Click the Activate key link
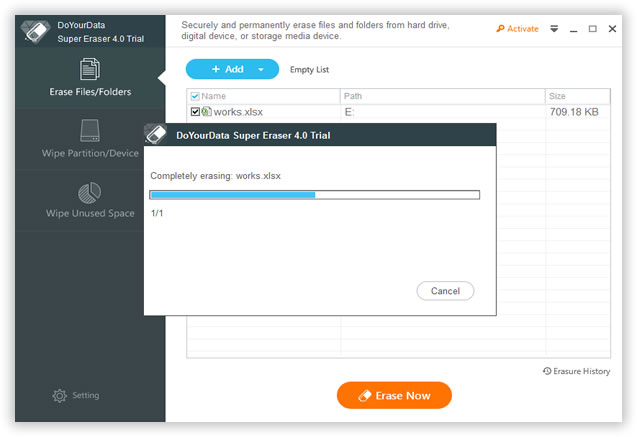This screenshot has height=437, width=637. coord(517,29)
